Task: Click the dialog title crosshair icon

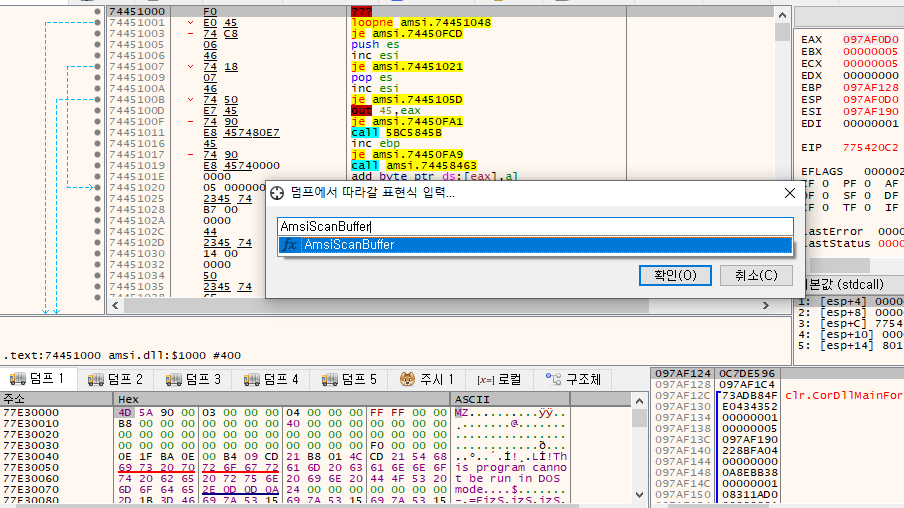Action: pos(277,193)
